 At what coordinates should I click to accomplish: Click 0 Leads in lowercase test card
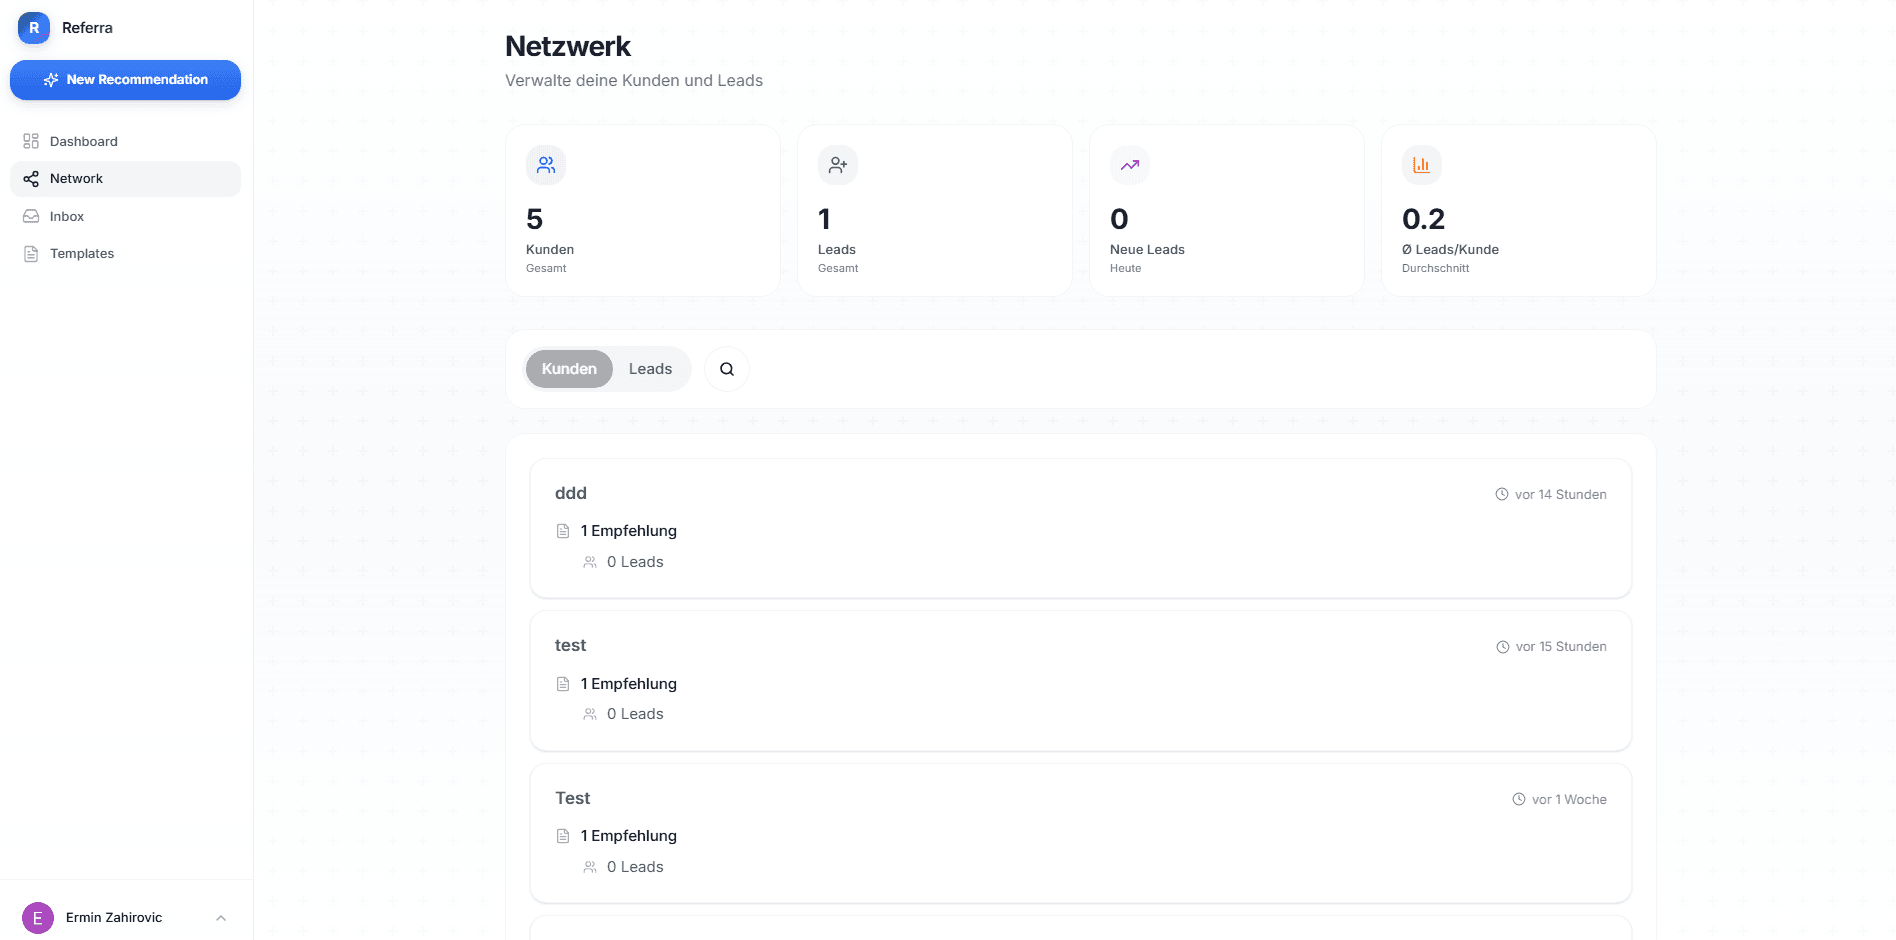(635, 714)
